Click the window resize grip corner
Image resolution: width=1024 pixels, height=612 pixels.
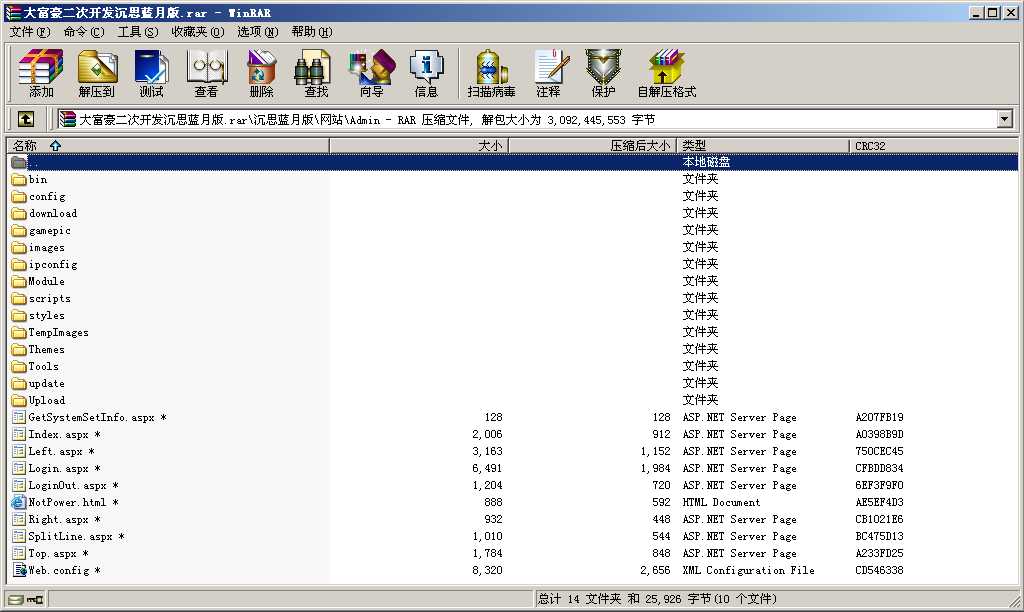tap(1014, 600)
